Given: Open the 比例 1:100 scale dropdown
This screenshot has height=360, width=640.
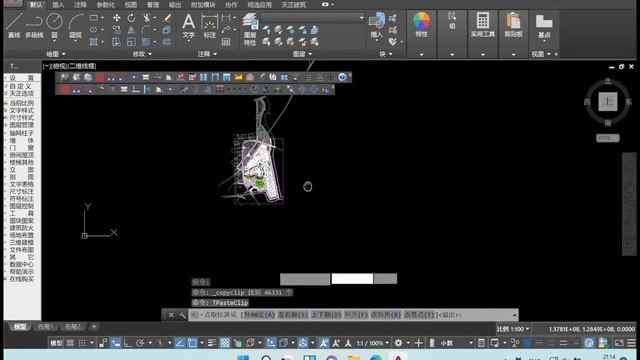Looking at the screenshot, I should pos(513,329).
